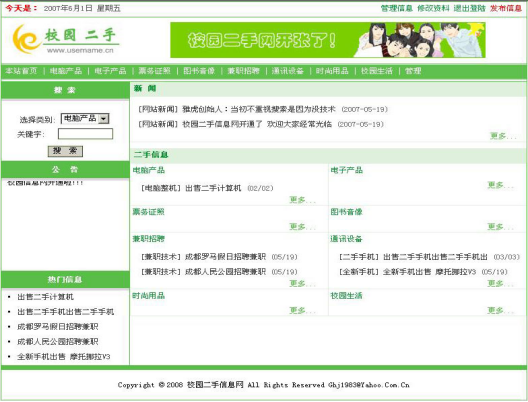The width and height of the screenshot is (528, 402).
Task: Open the 电脑产品 category heading link
Action: point(148,170)
